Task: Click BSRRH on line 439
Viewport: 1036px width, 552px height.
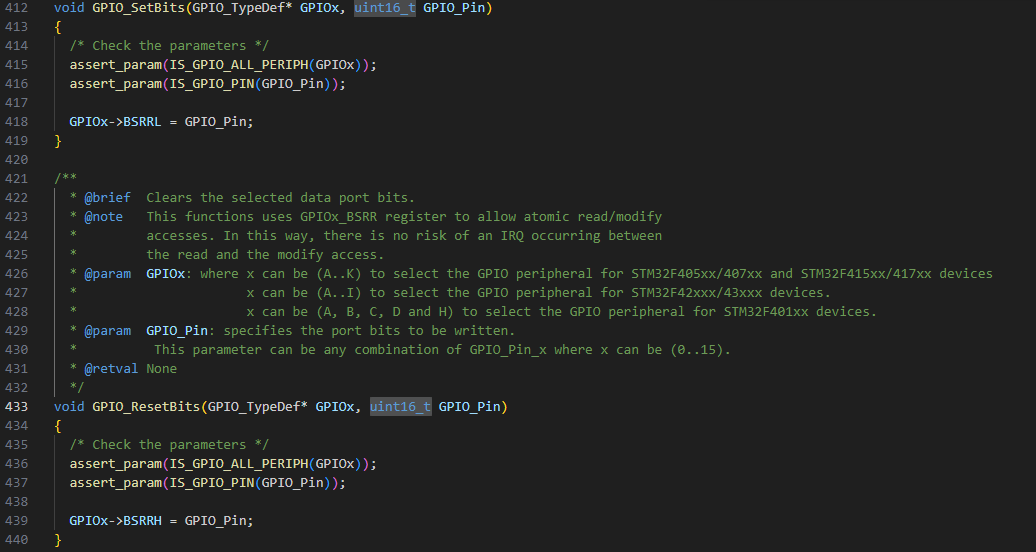Action: pyautogui.click(x=142, y=520)
